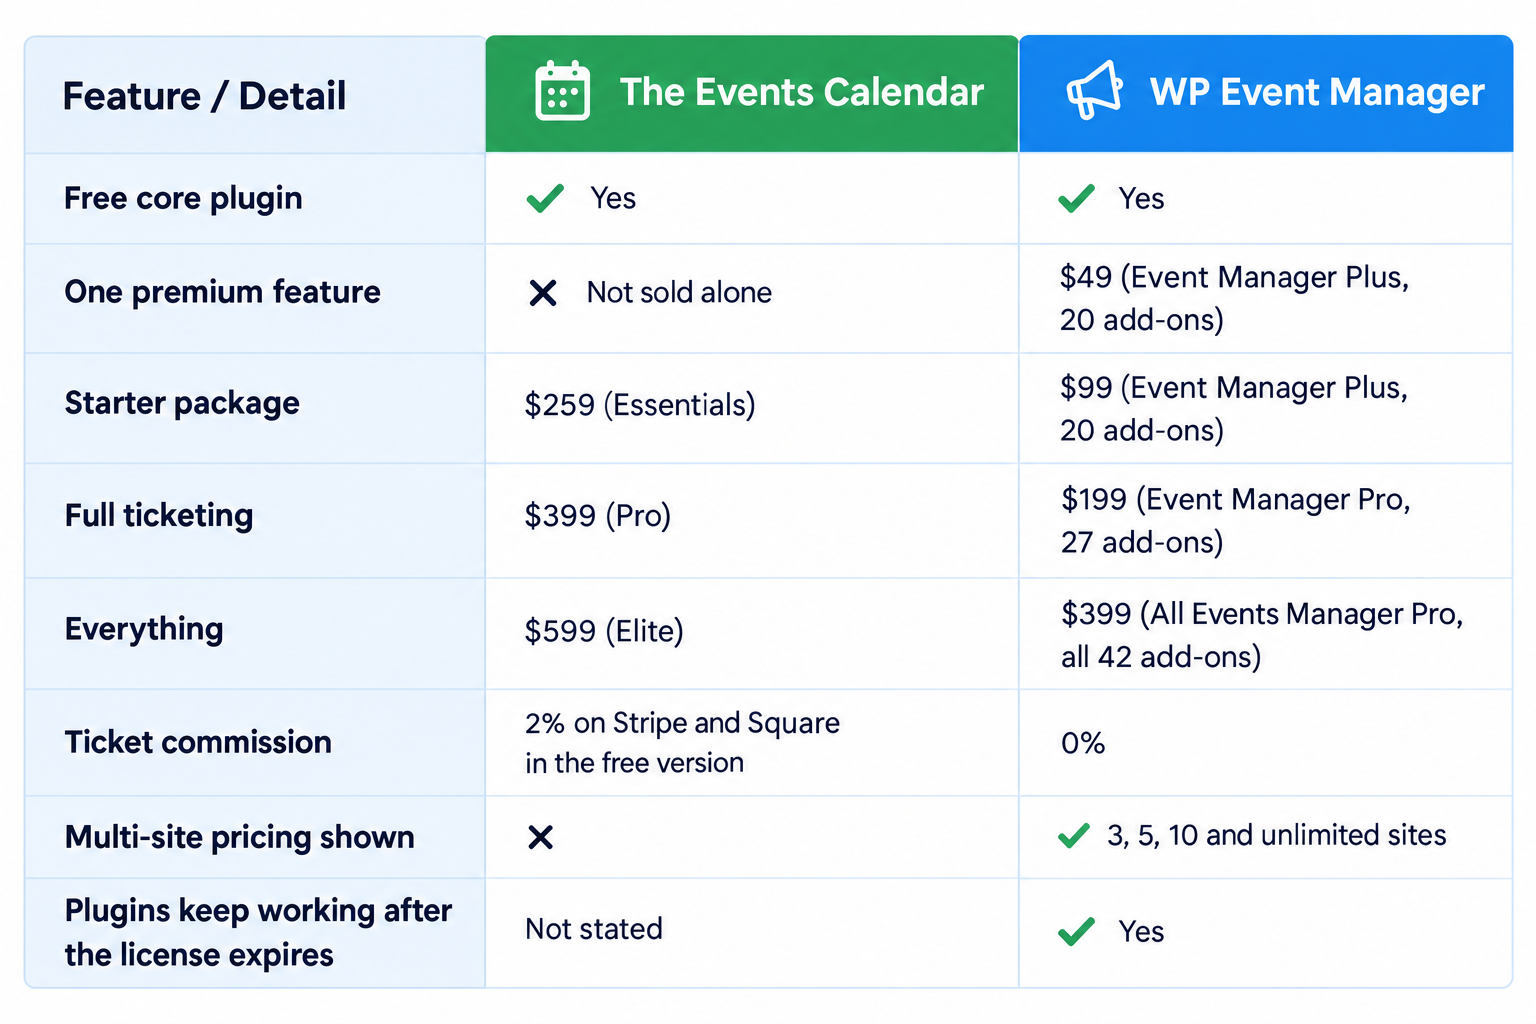Click "Yes" under WP Event Manager for Free core plugin
This screenshot has height=1024, width=1536.
tap(1141, 199)
